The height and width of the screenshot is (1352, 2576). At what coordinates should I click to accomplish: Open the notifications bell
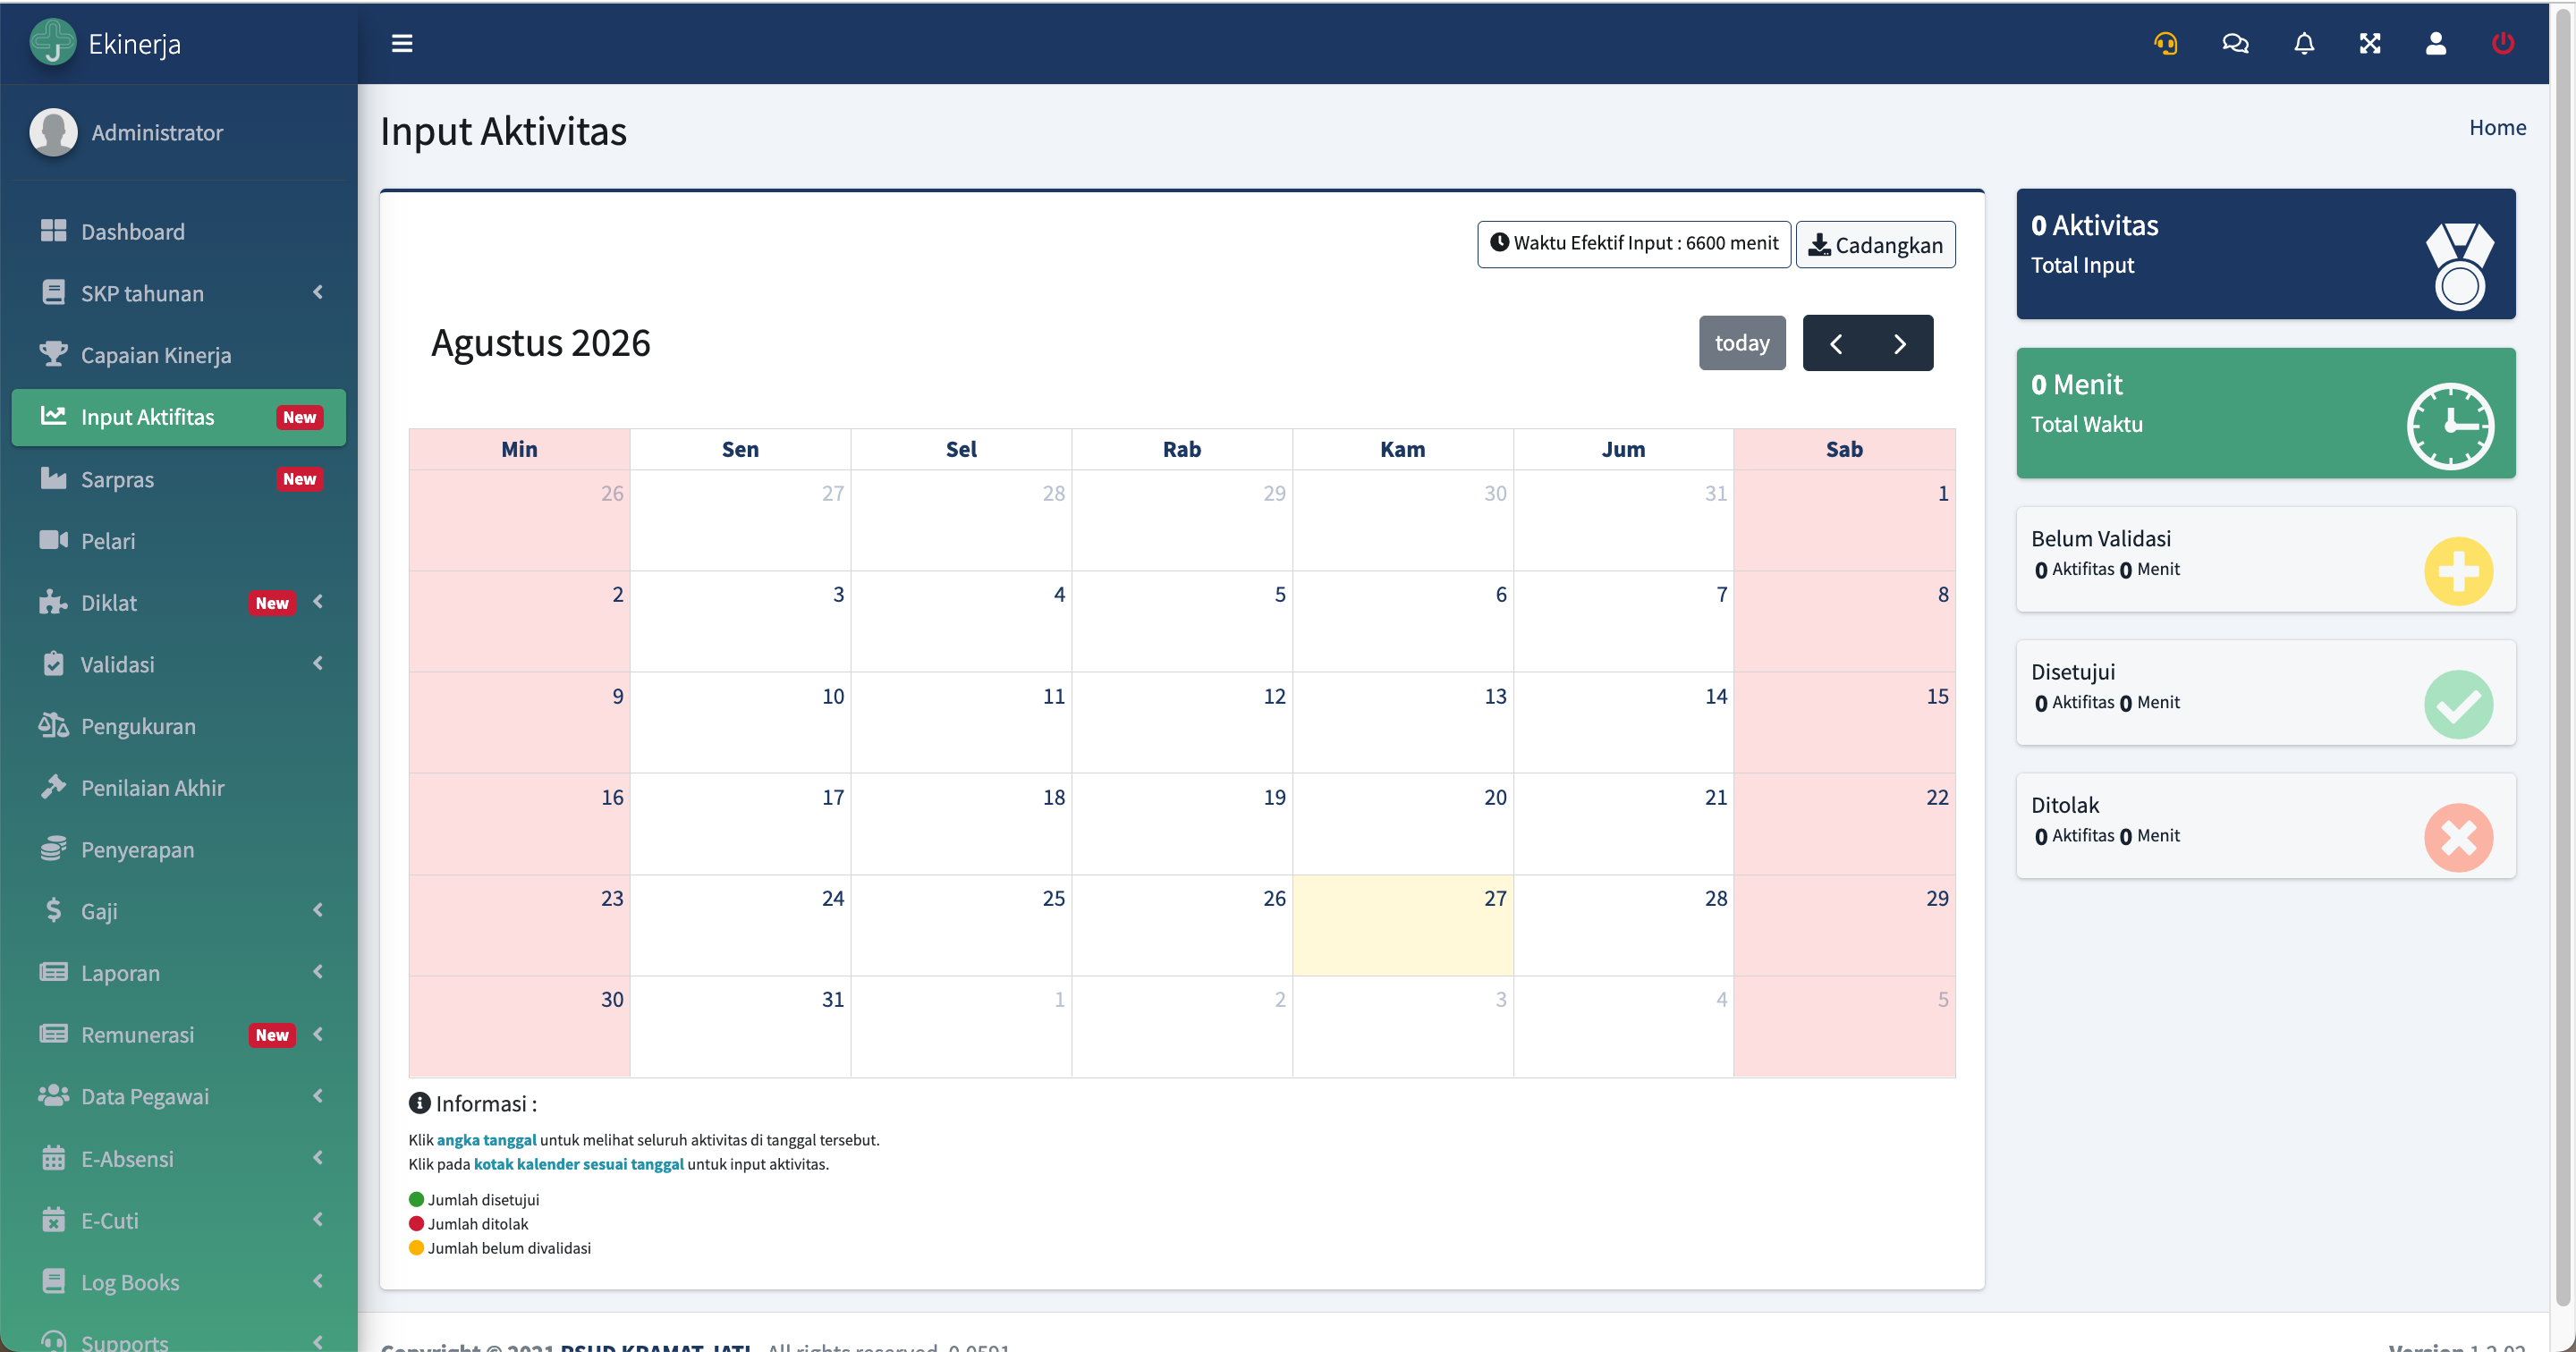click(2304, 43)
